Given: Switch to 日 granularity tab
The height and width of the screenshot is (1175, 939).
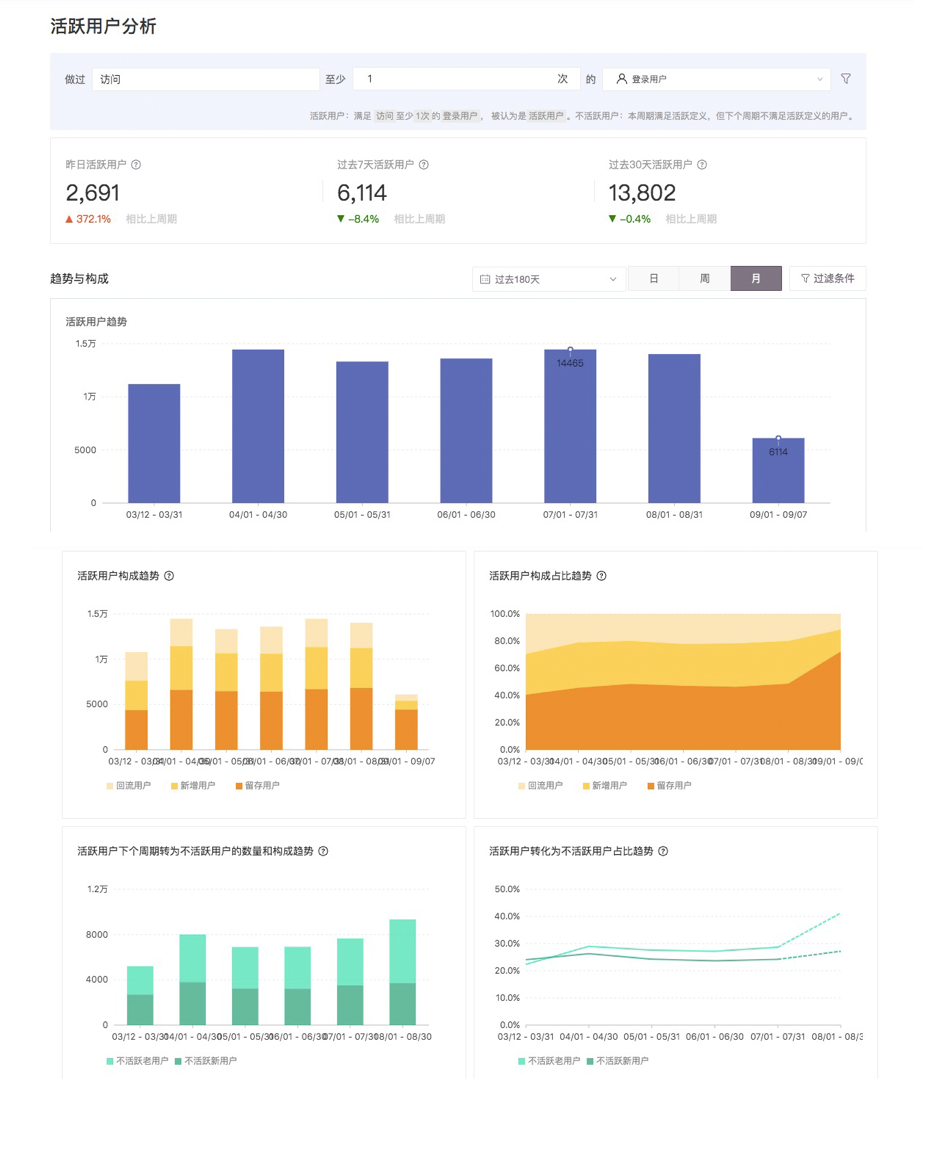Looking at the screenshot, I should (653, 279).
